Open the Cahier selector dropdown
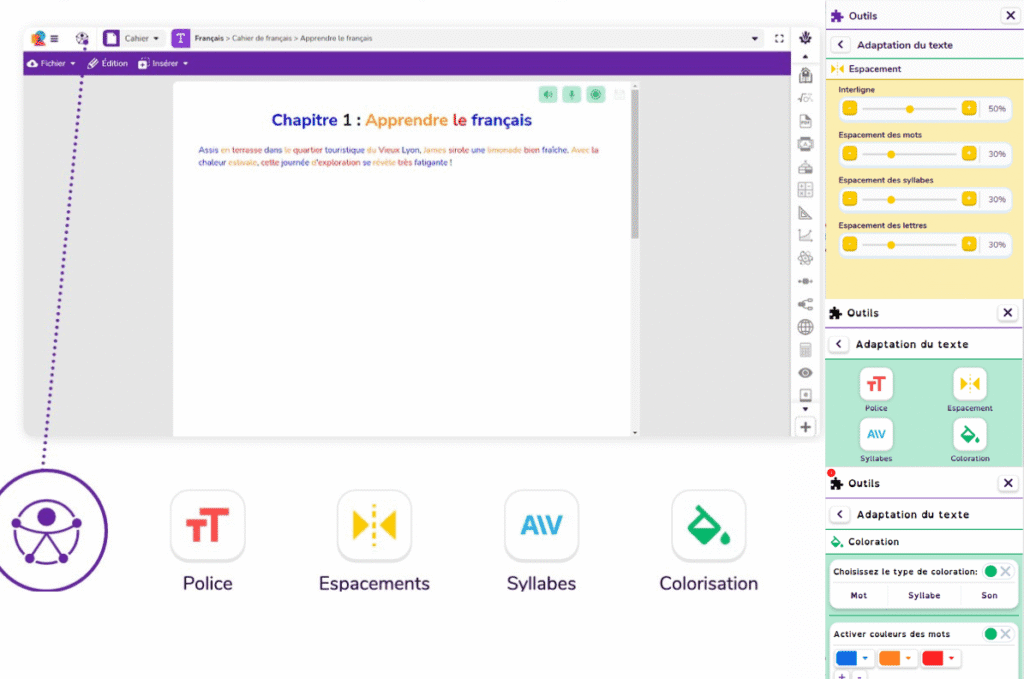Image resolution: width=1024 pixels, height=679 pixels. pos(135,37)
